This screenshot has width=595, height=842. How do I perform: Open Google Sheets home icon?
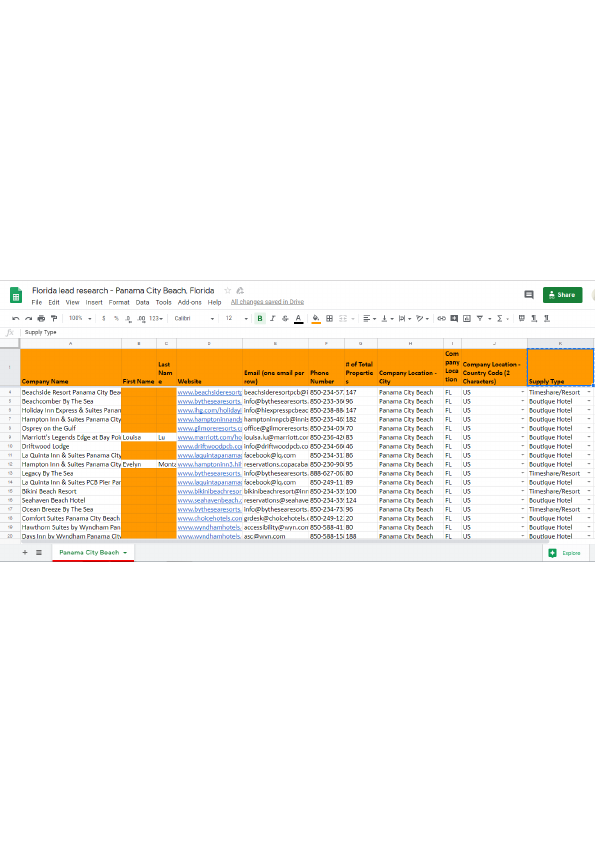click(x=16, y=295)
